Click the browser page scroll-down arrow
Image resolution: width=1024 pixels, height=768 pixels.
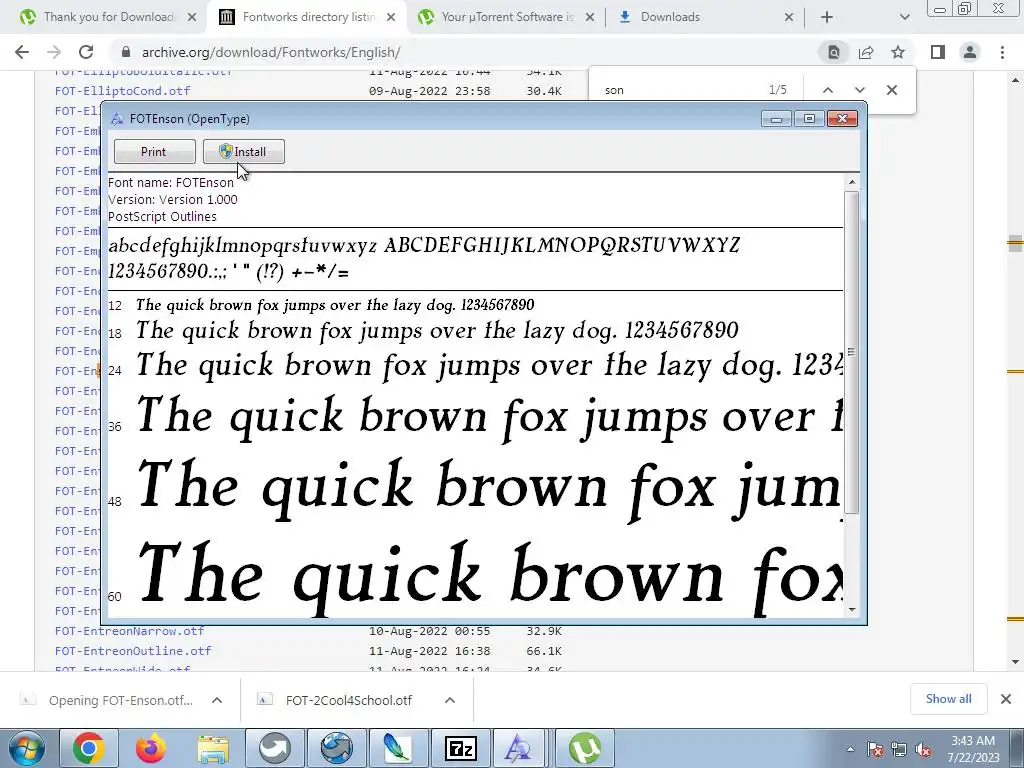(x=1015, y=662)
